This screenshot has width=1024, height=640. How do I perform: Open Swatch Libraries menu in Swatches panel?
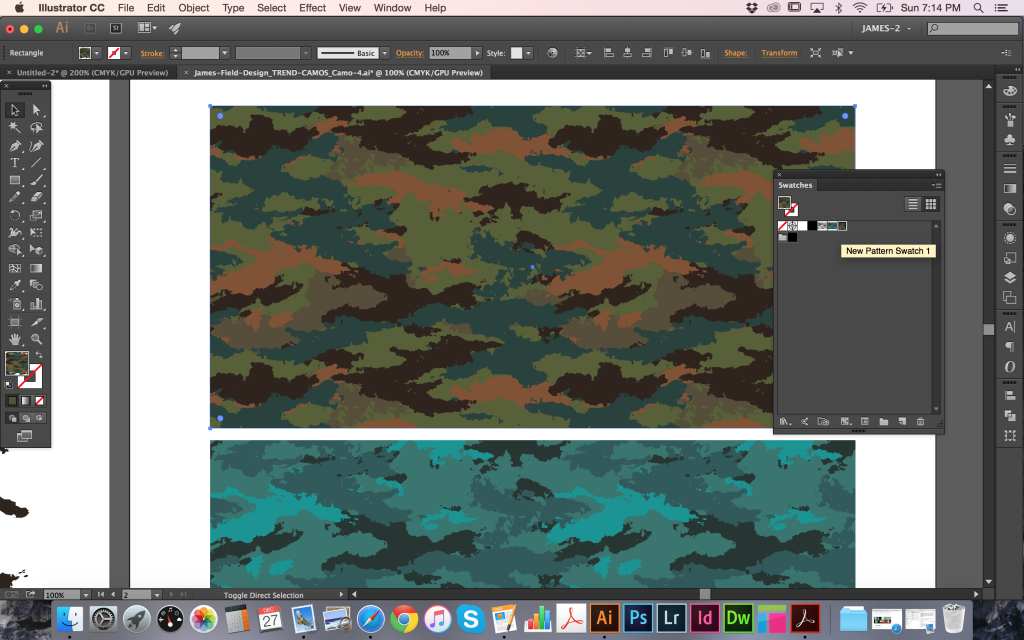coord(786,422)
